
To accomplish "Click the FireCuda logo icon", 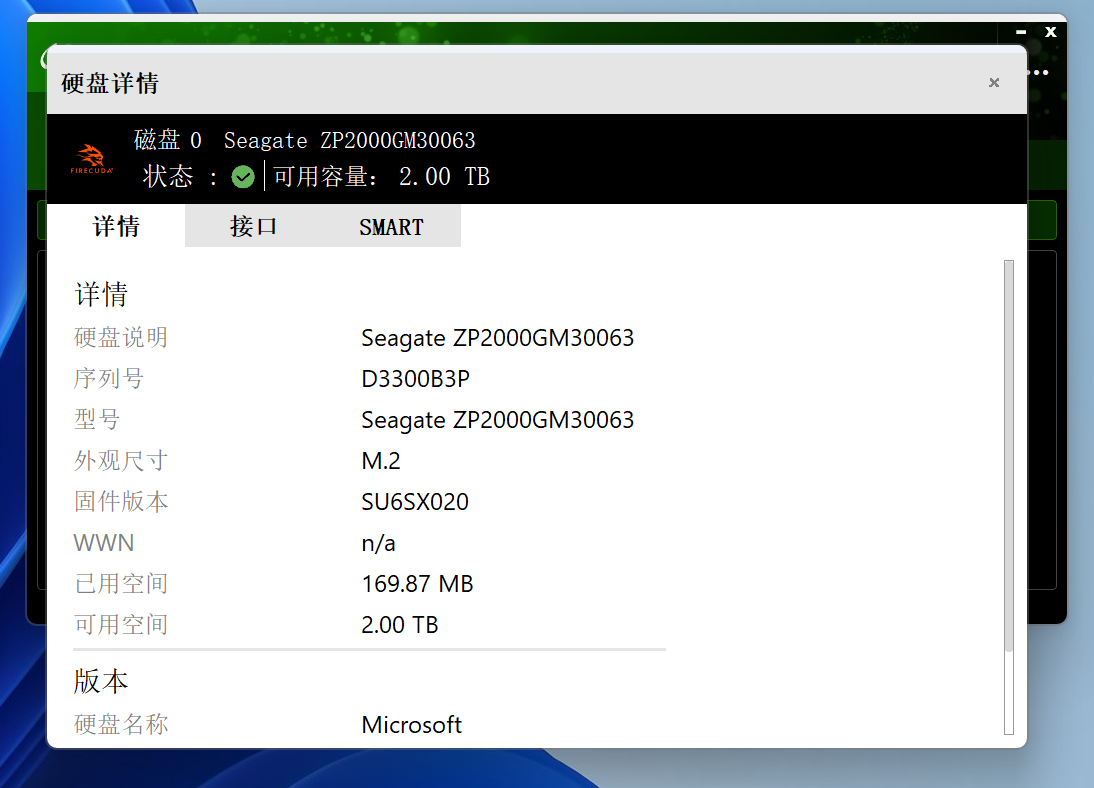I will [x=91, y=159].
